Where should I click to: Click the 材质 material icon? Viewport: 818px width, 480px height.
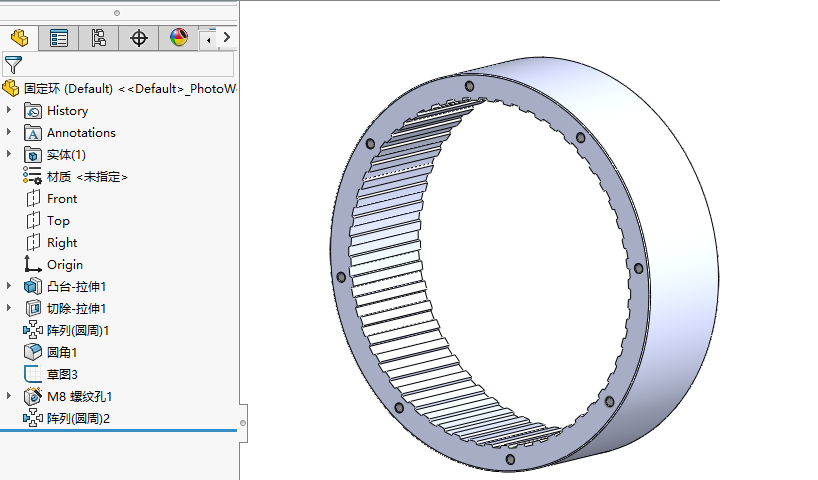pos(32,176)
